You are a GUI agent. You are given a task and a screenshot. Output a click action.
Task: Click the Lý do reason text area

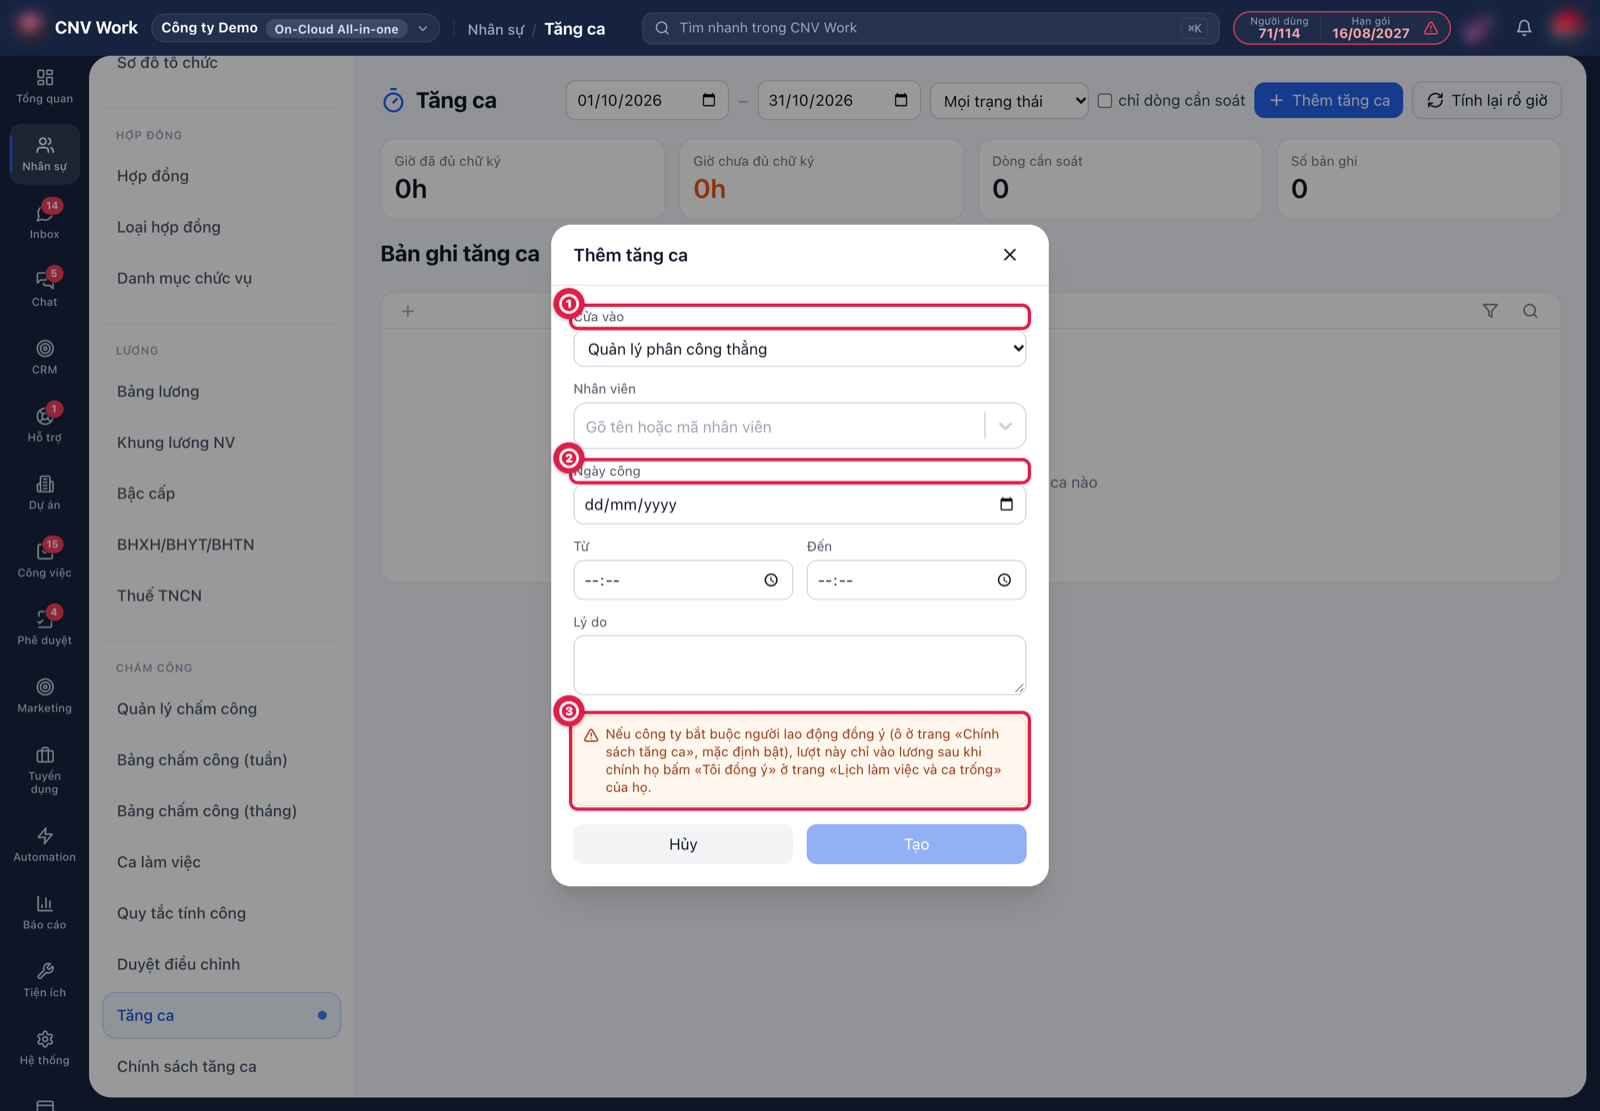point(800,665)
